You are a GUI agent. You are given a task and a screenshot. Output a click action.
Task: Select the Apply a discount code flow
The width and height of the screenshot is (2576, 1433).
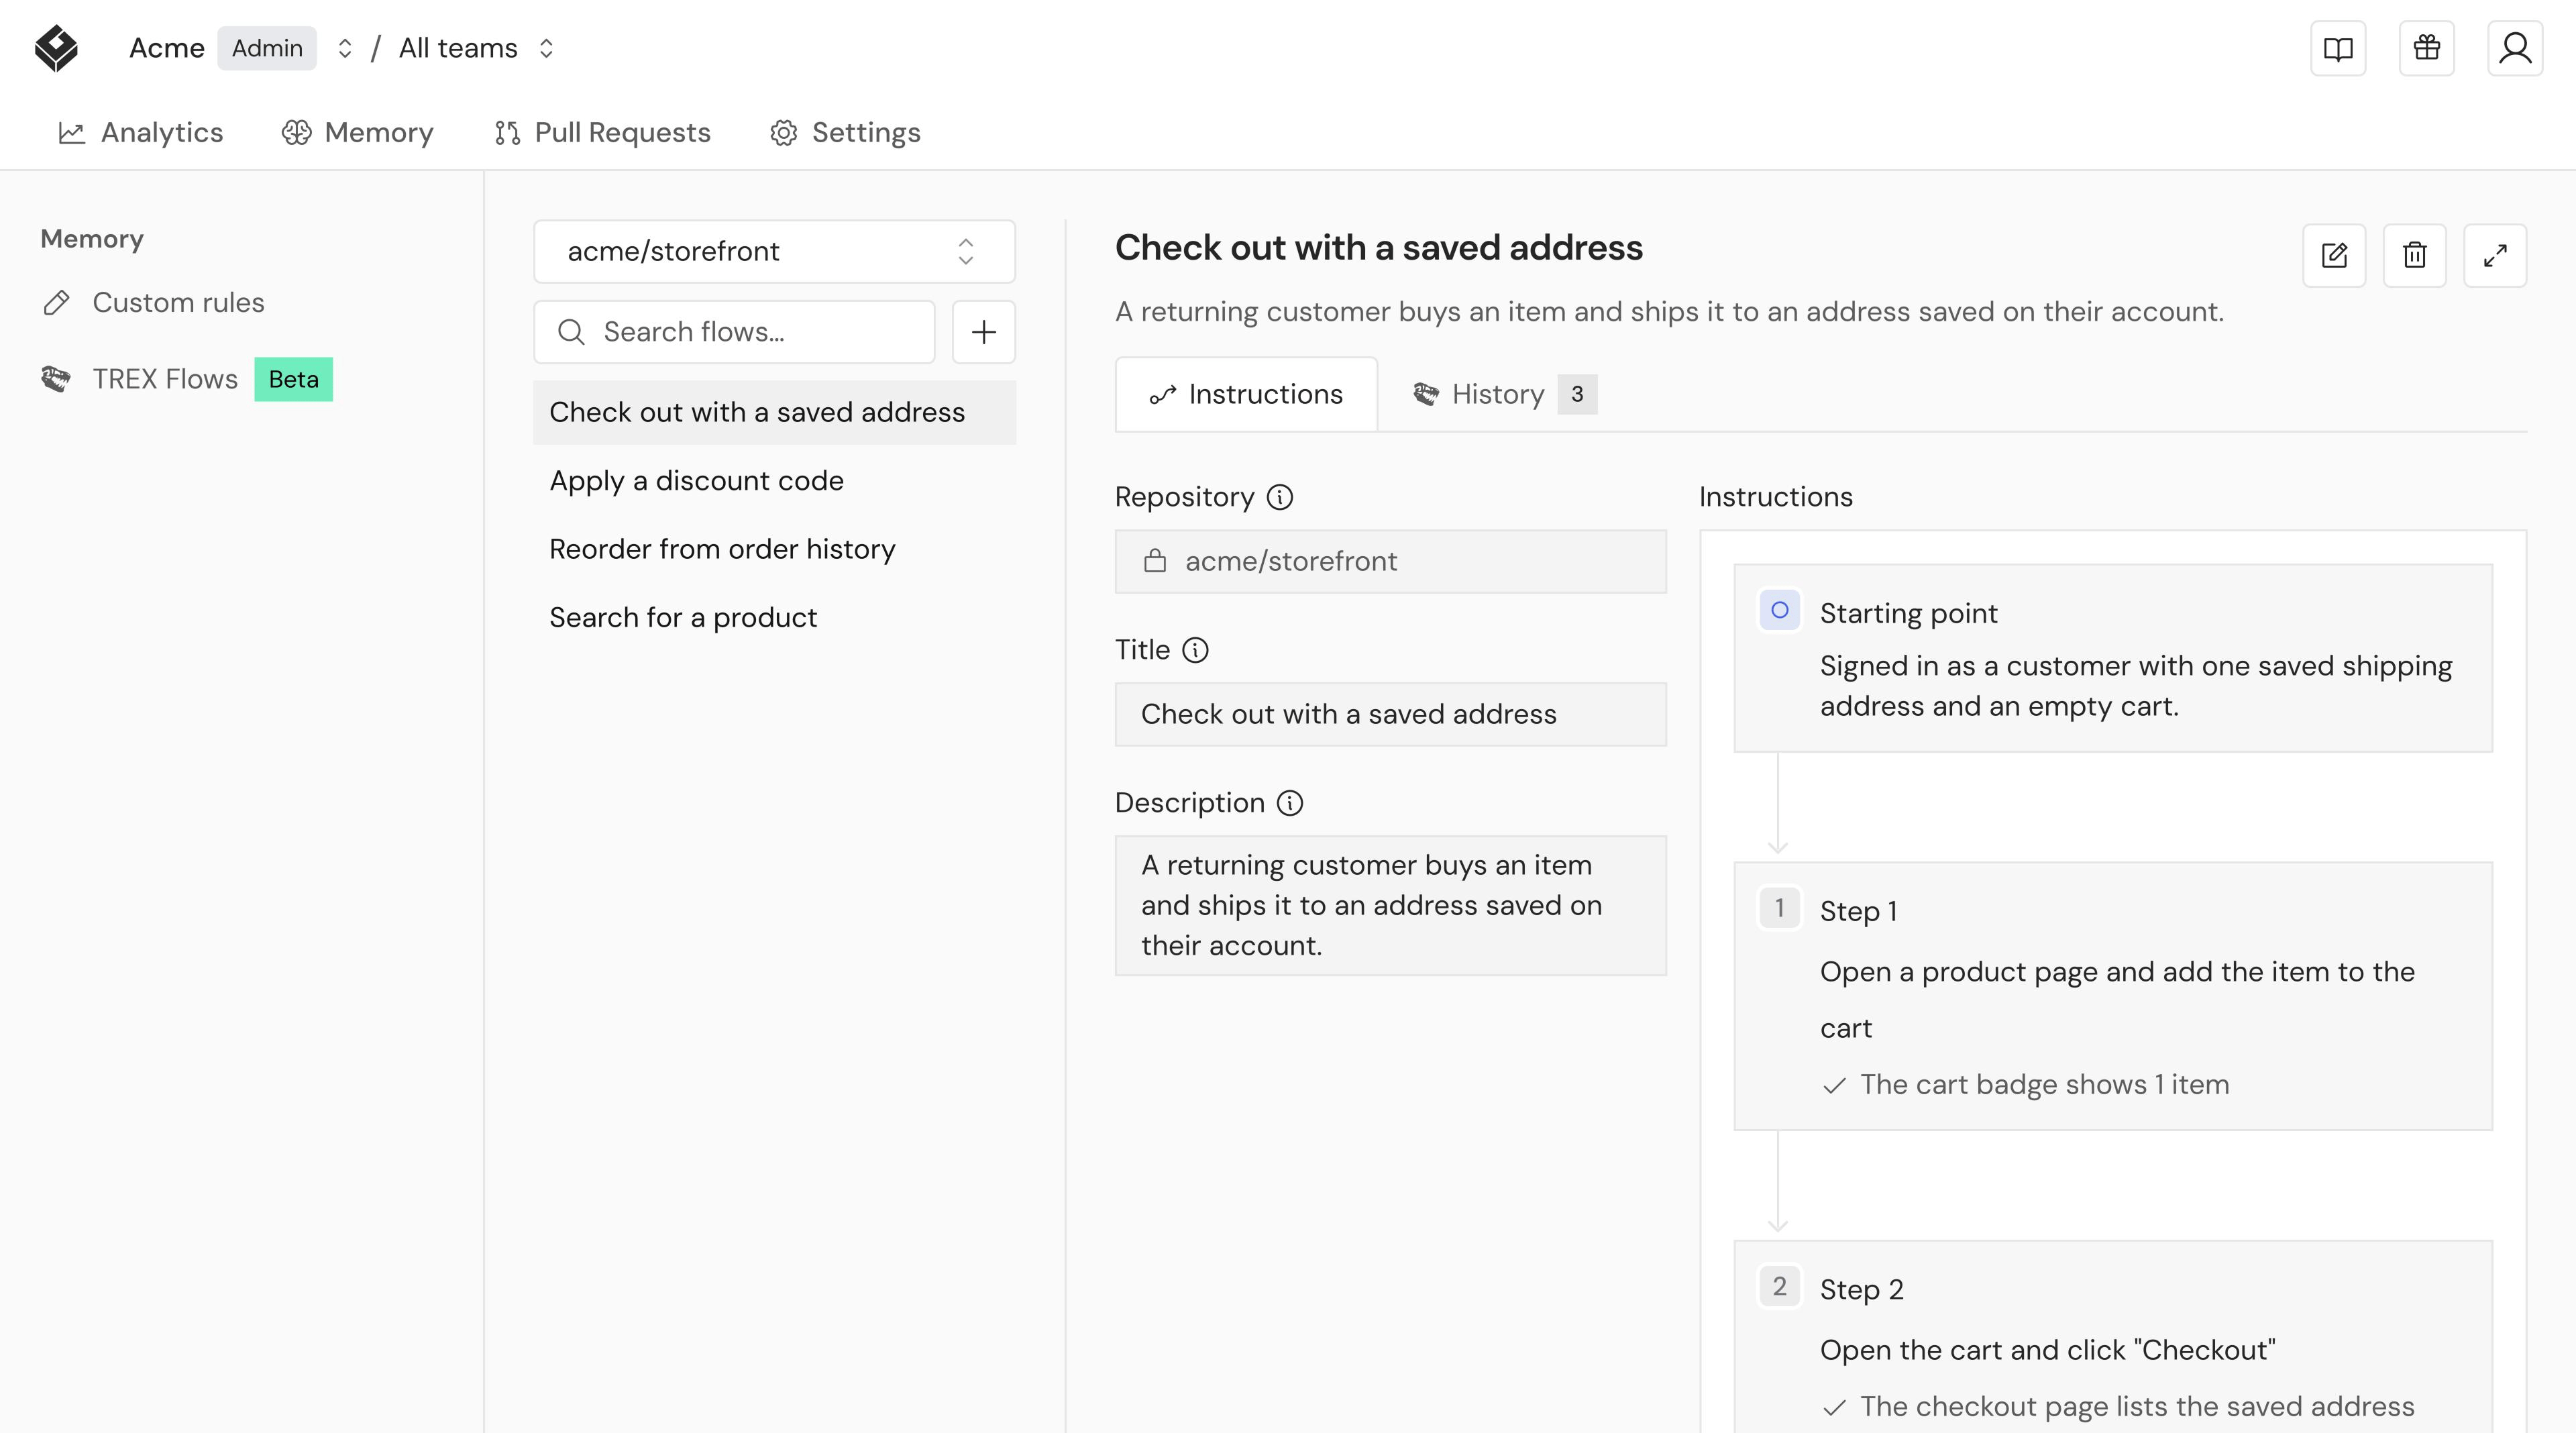[774, 481]
